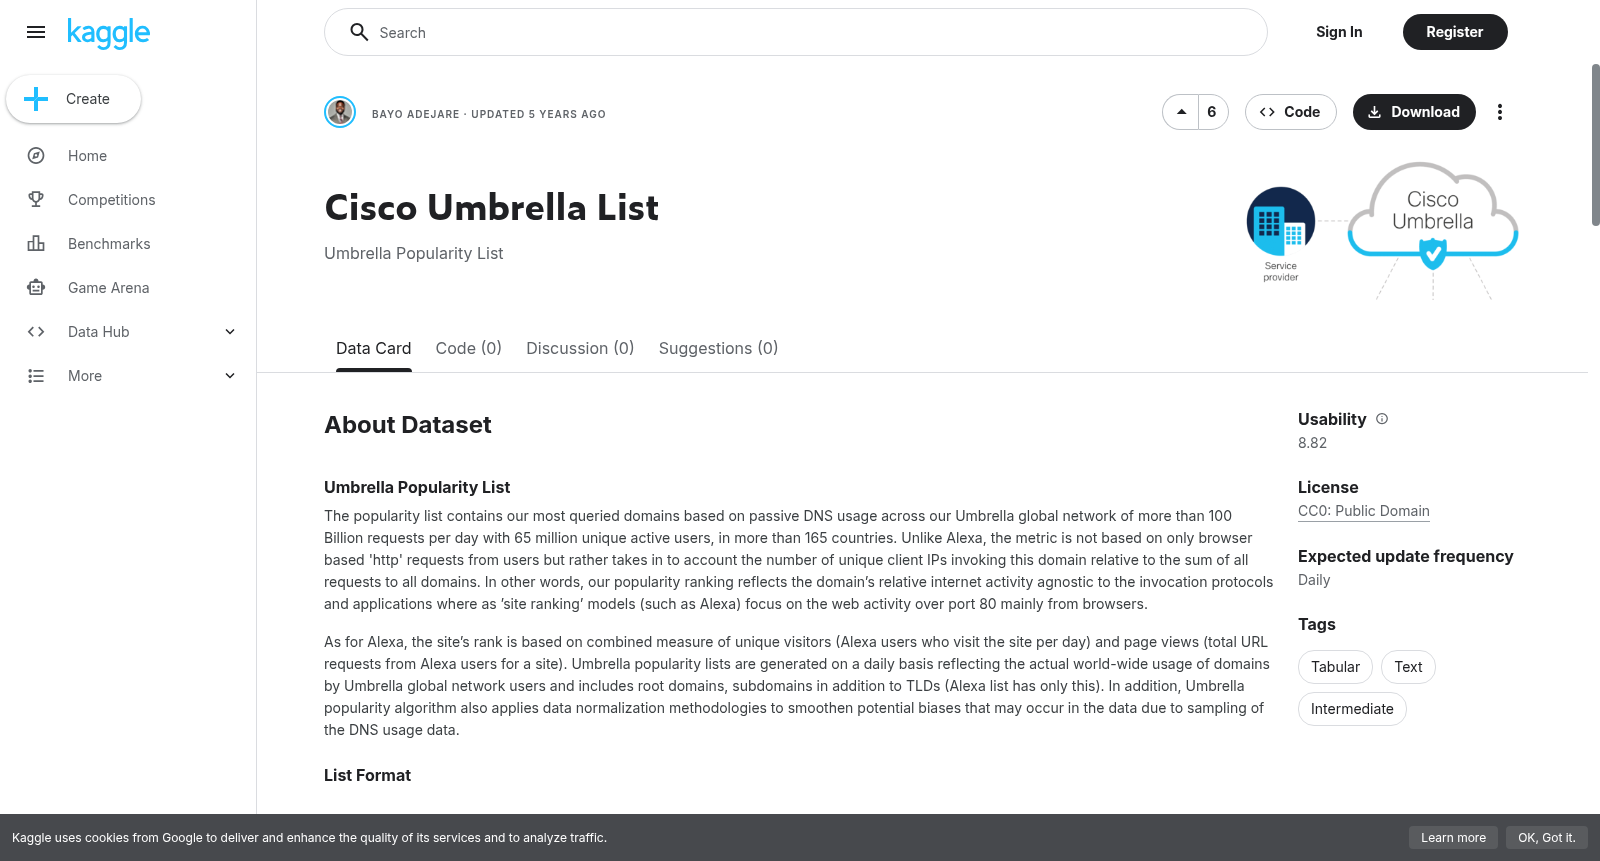The image size is (1600, 861).
Task: Open the three-dot more options menu
Action: click(x=1499, y=112)
